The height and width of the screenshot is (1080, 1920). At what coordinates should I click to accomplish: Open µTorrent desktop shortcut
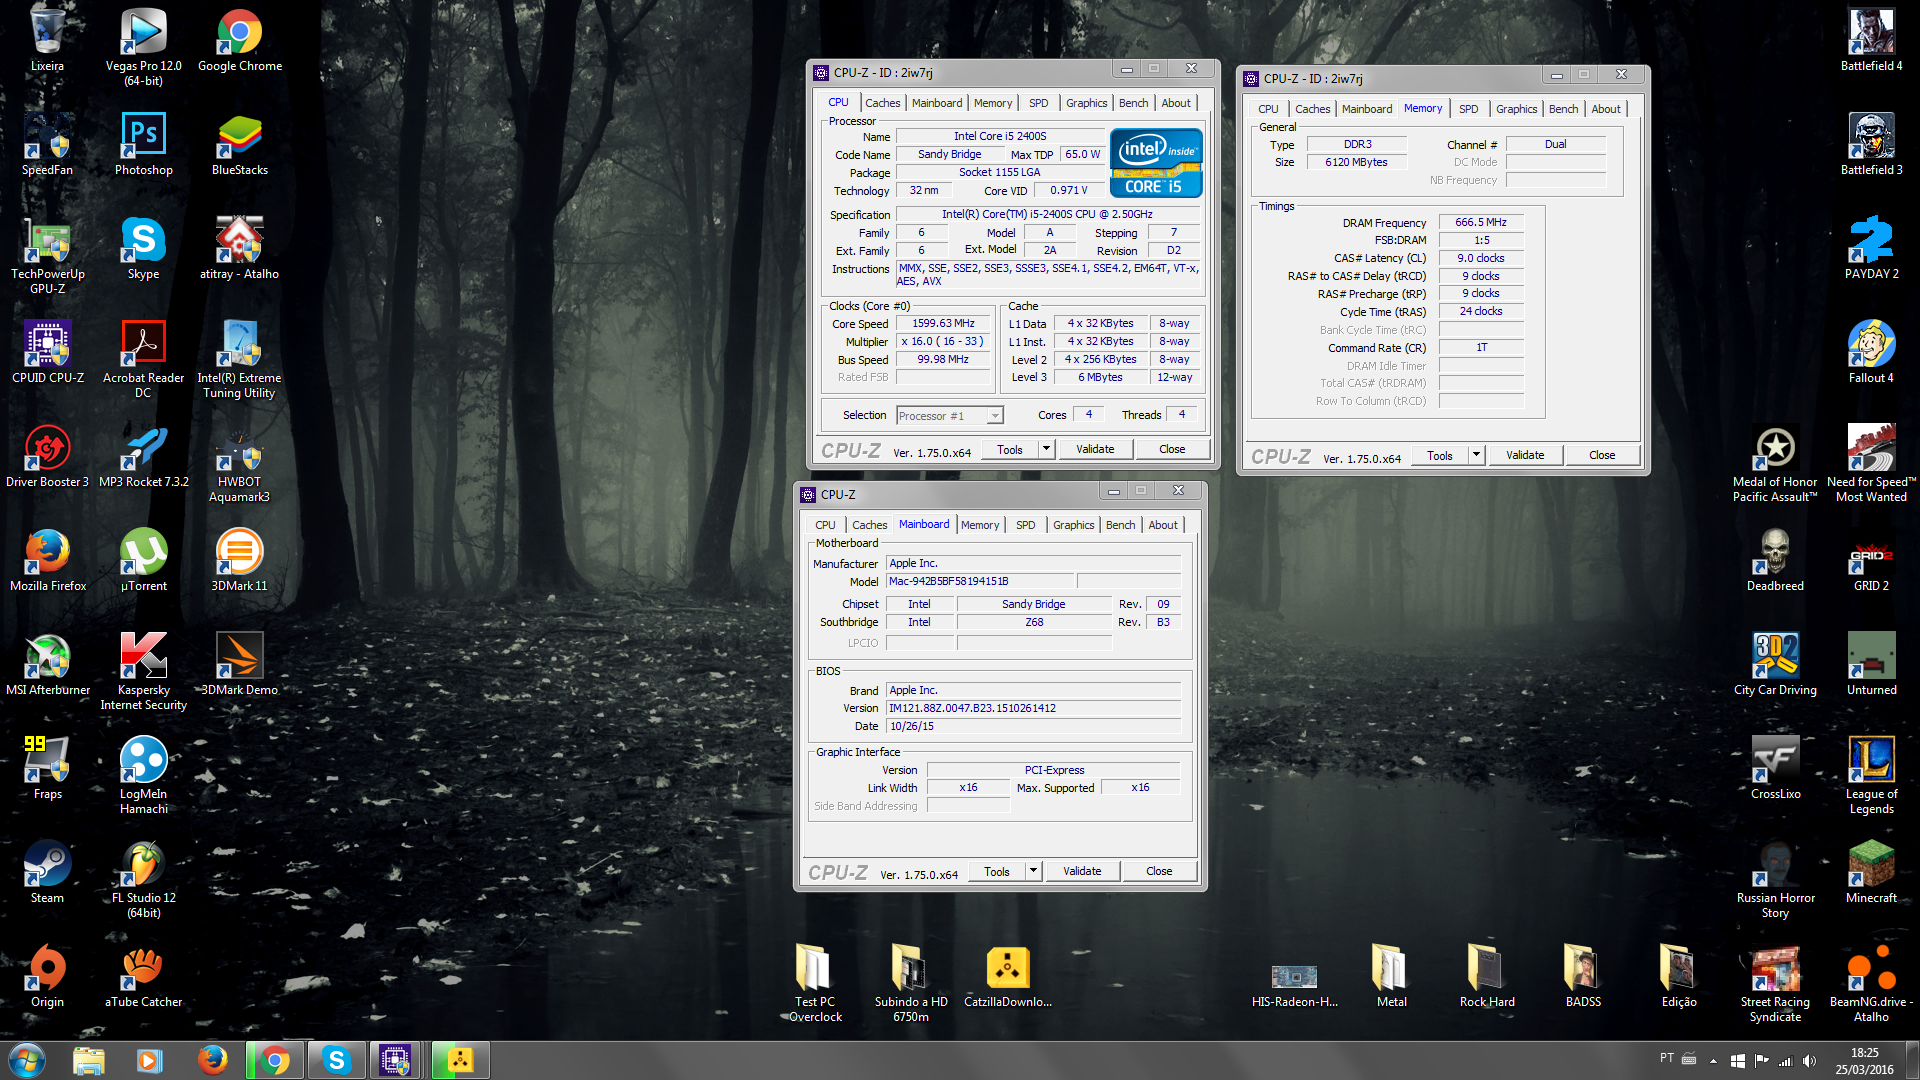pos(143,560)
